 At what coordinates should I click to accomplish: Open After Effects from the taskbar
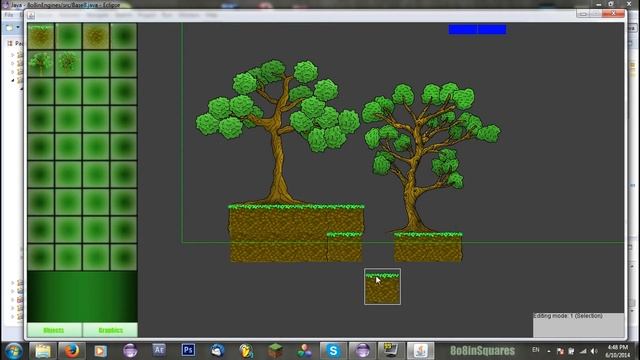(159, 350)
